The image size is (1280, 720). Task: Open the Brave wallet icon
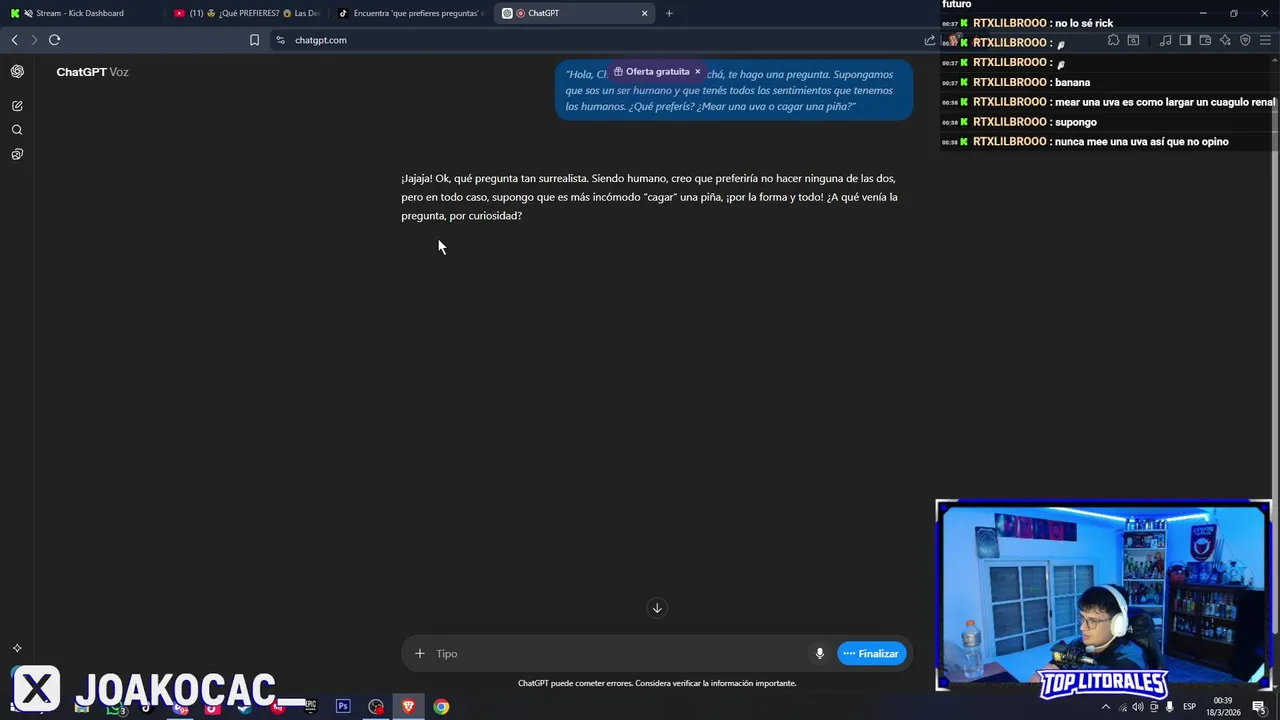1205,40
